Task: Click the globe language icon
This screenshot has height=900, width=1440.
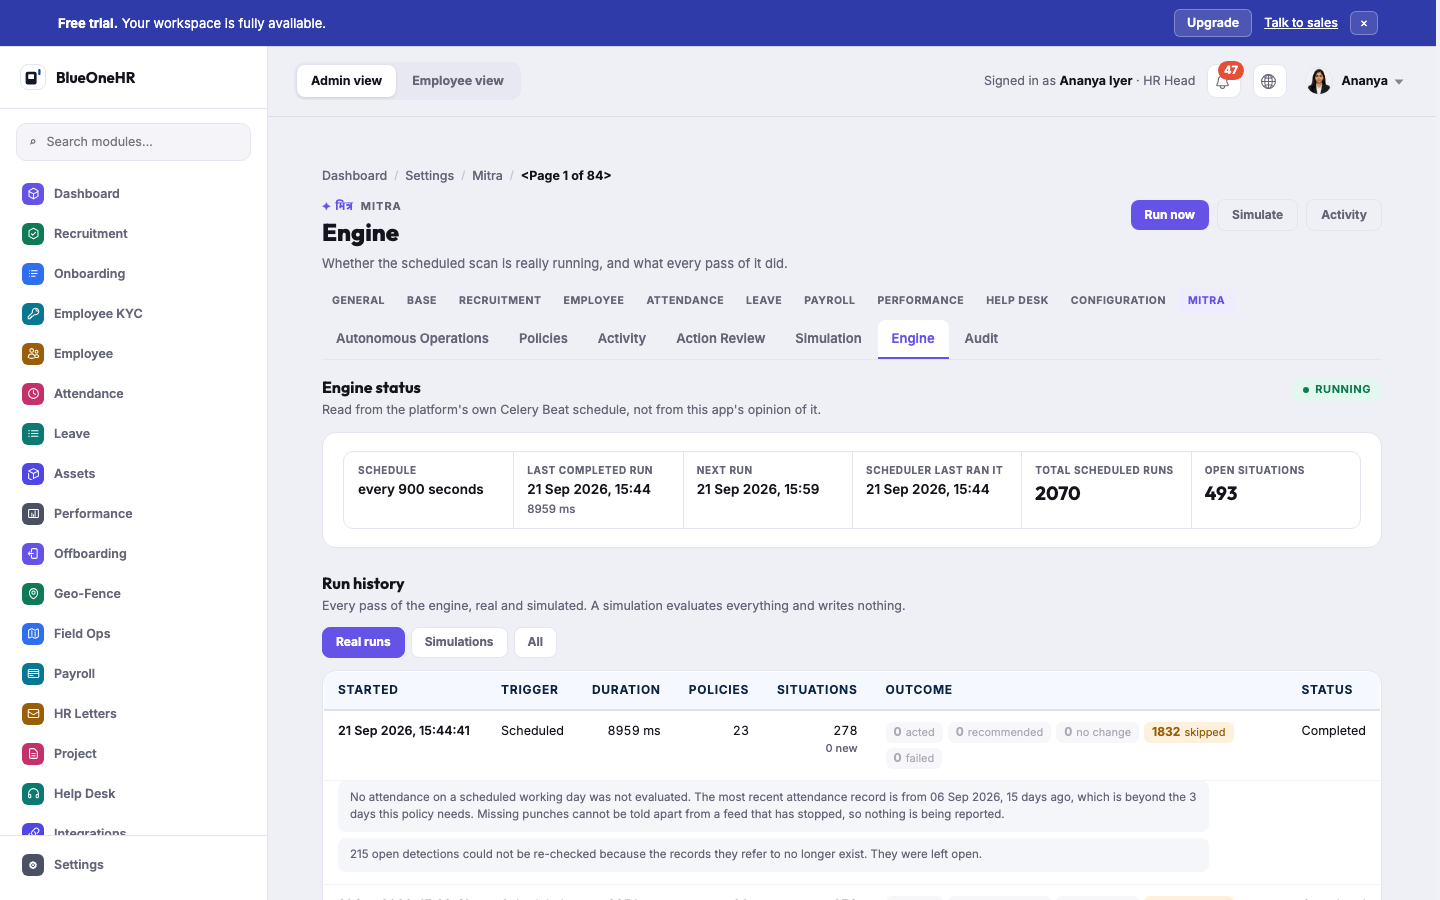Action: 1269,81
